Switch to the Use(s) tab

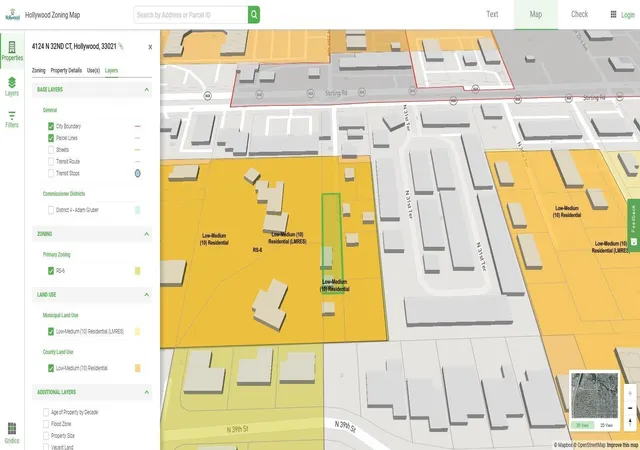93,71
